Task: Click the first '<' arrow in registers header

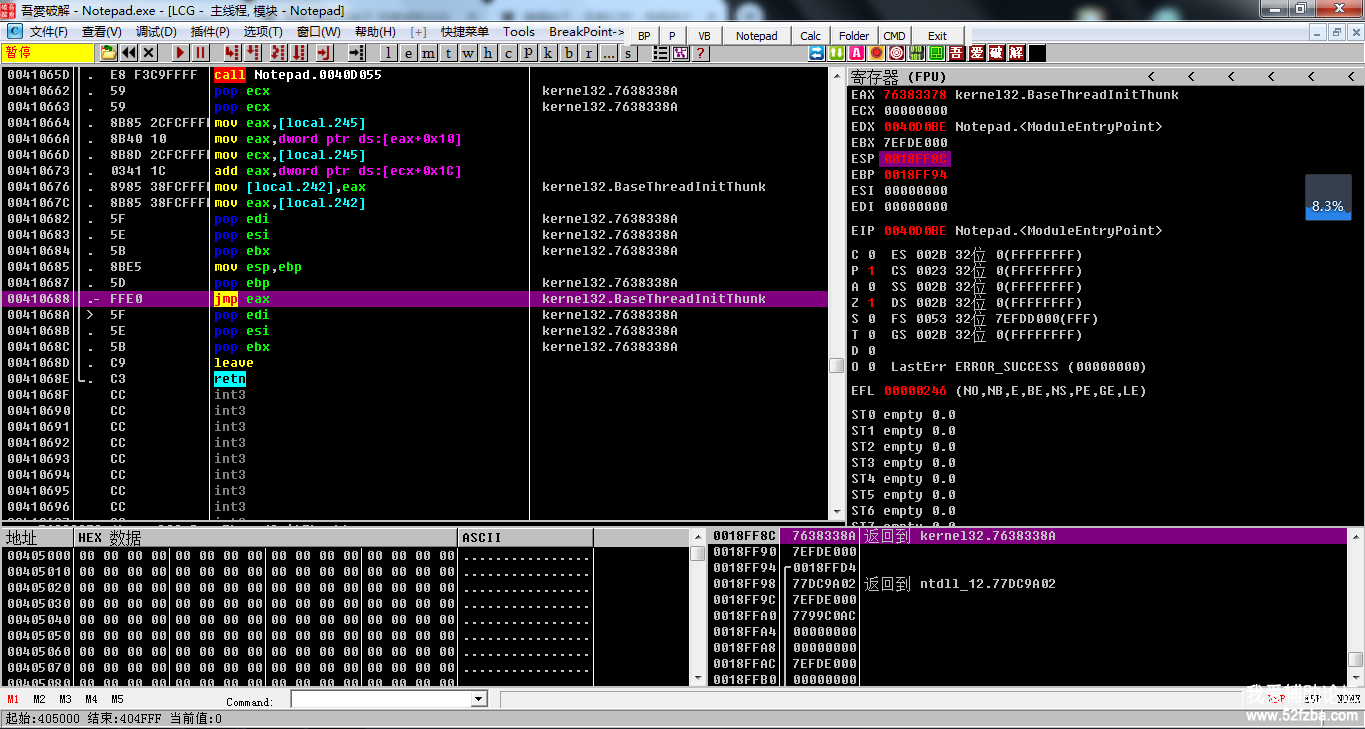Action: click(1151, 77)
